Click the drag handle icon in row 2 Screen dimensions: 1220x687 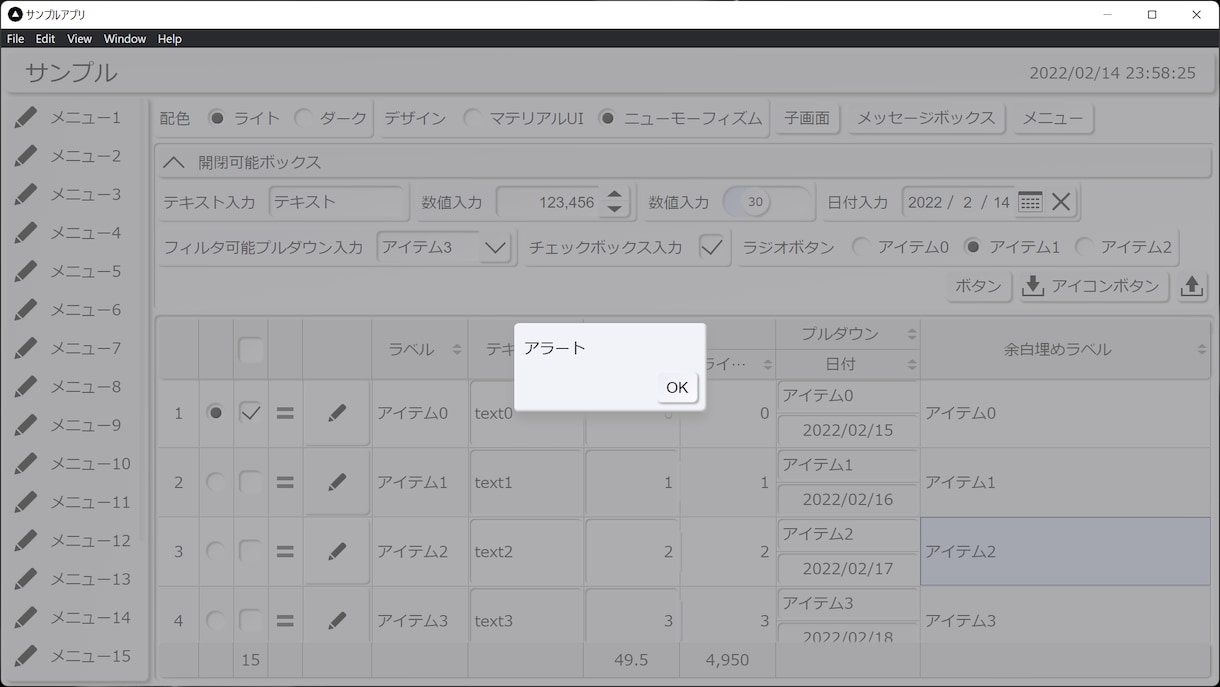coord(285,482)
